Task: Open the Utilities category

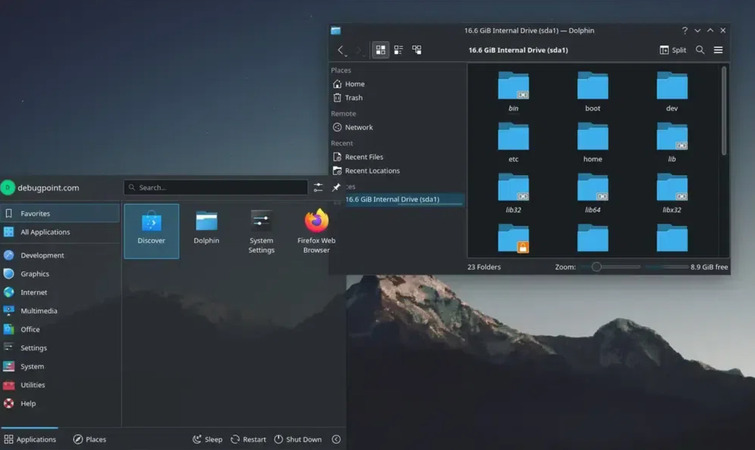Action: tap(60, 385)
